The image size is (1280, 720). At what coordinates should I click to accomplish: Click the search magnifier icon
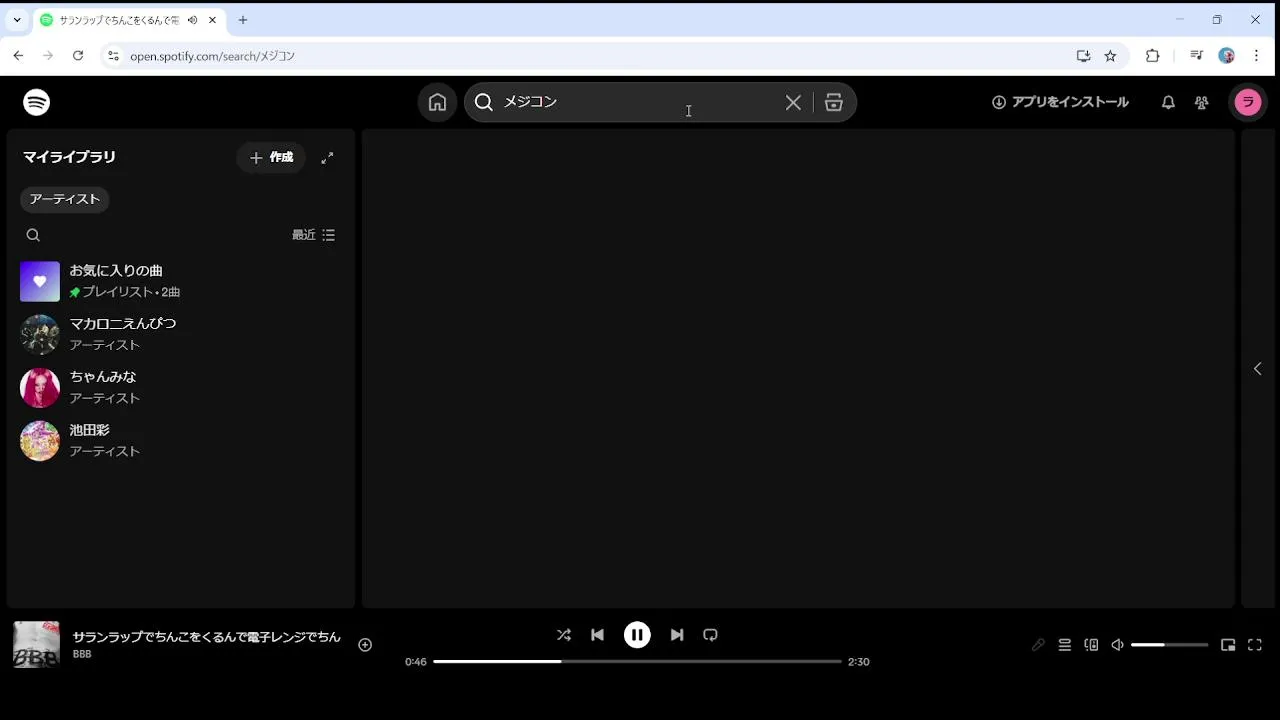tap(484, 102)
